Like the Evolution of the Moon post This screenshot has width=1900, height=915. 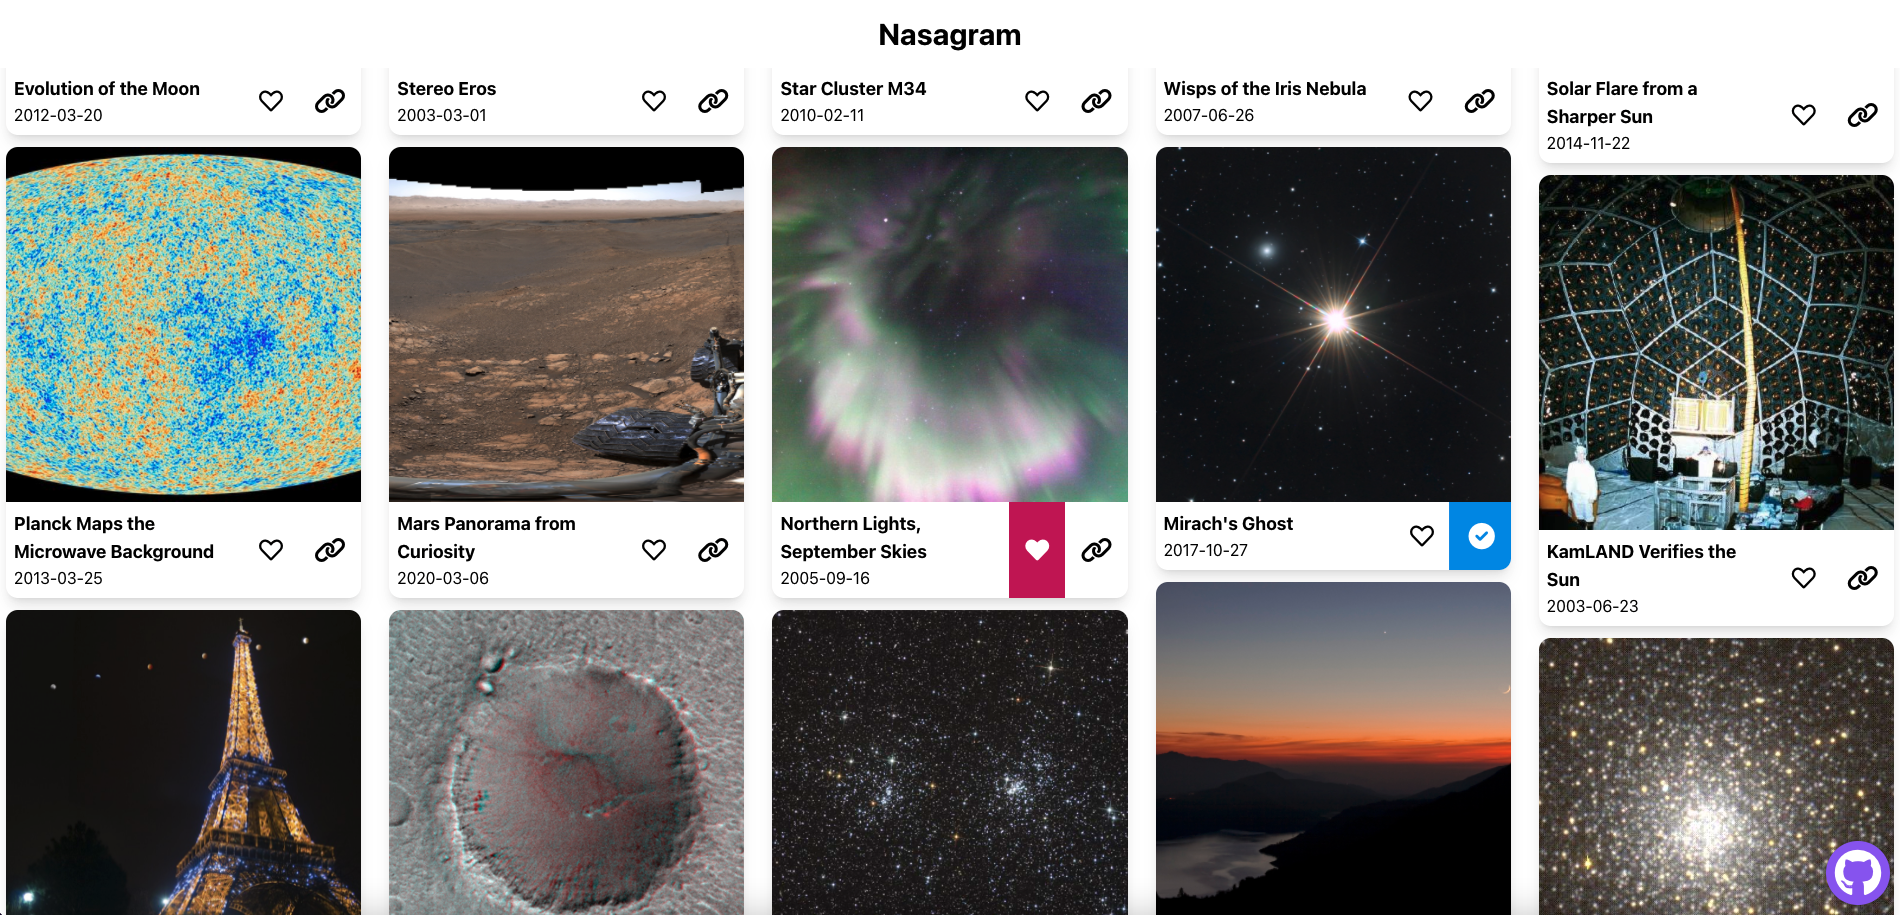pos(271,101)
